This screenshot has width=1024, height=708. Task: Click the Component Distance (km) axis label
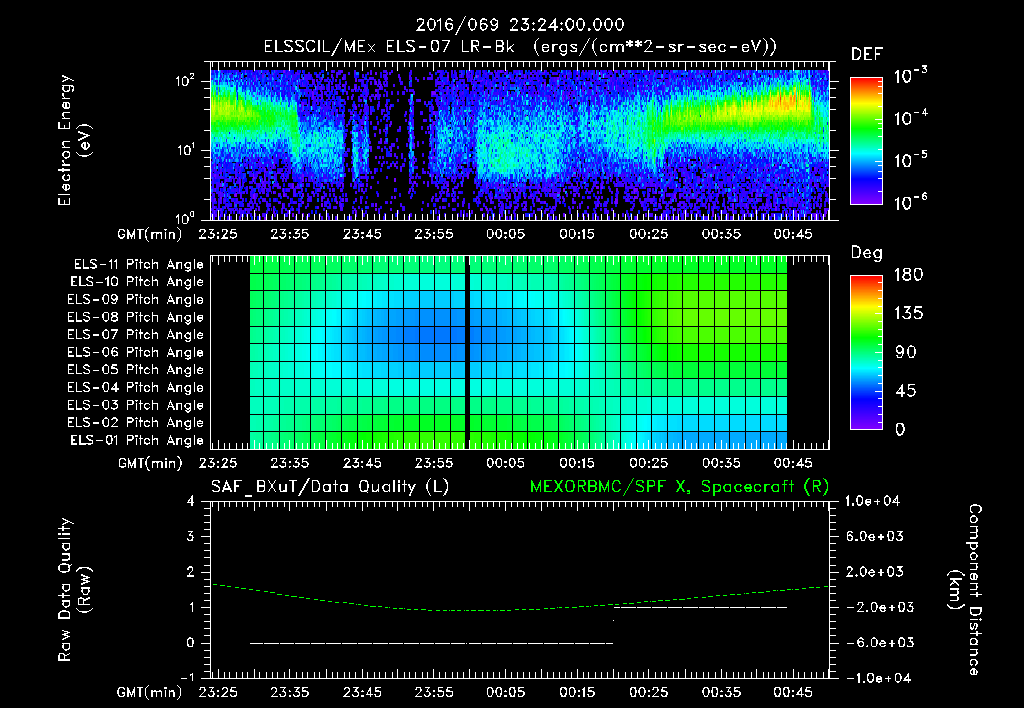964,590
